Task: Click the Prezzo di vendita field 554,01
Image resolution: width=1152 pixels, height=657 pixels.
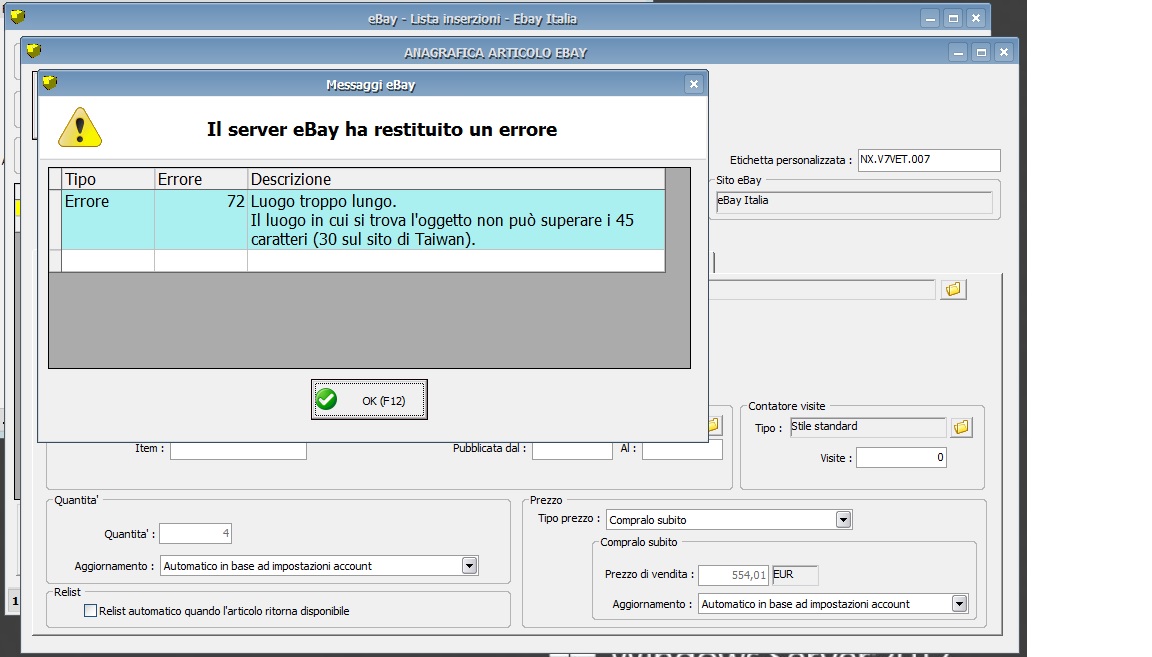Action: 732,575
